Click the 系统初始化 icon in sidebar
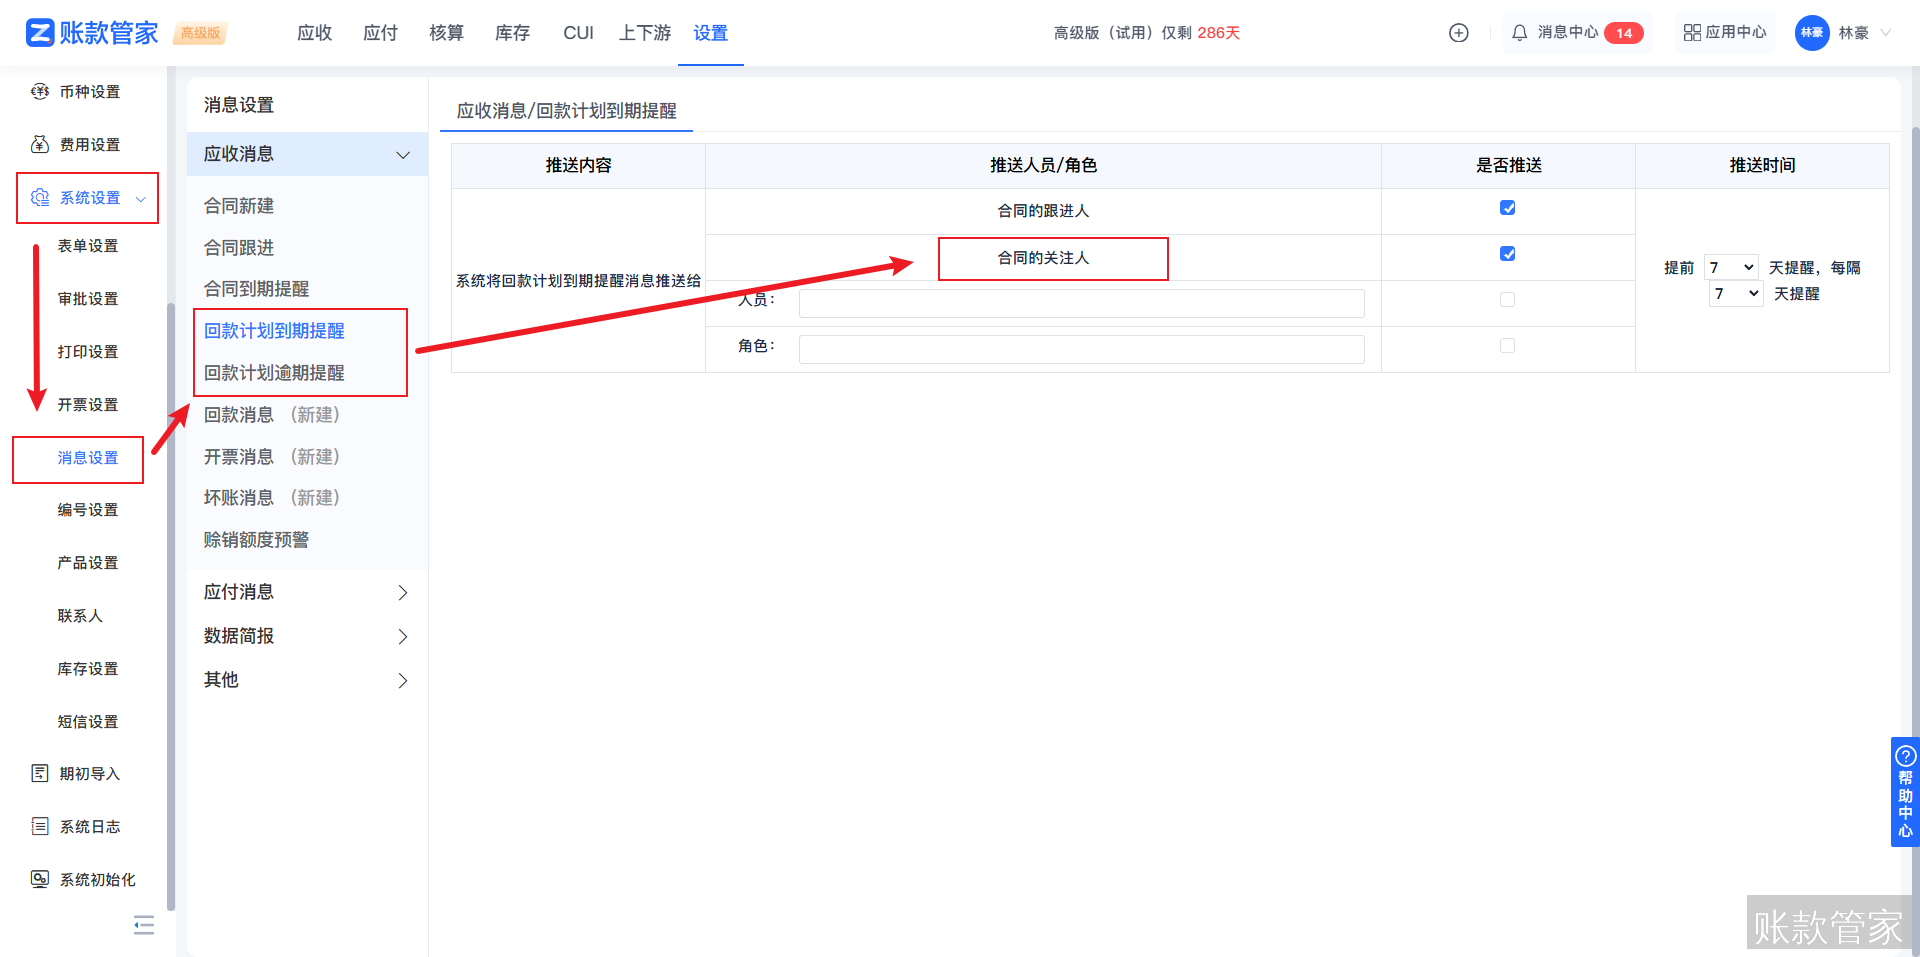The image size is (1920, 957). click(40, 879)
